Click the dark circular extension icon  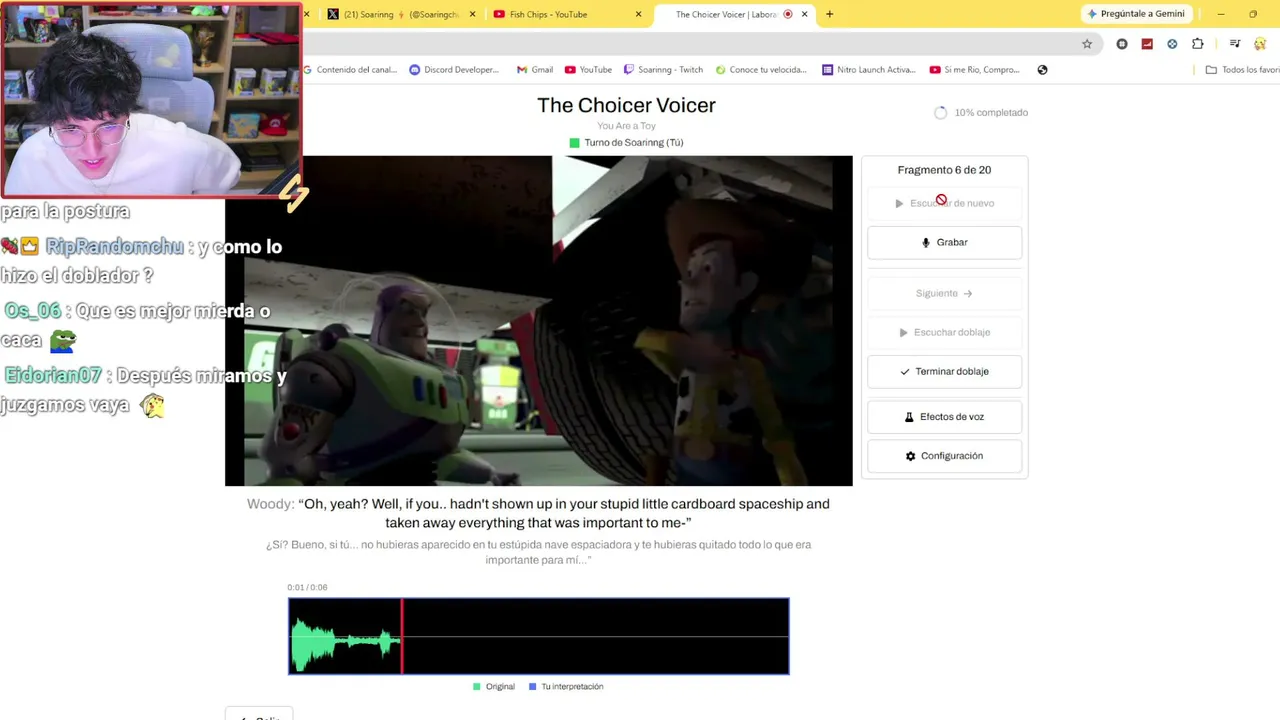coord(1122,44)
